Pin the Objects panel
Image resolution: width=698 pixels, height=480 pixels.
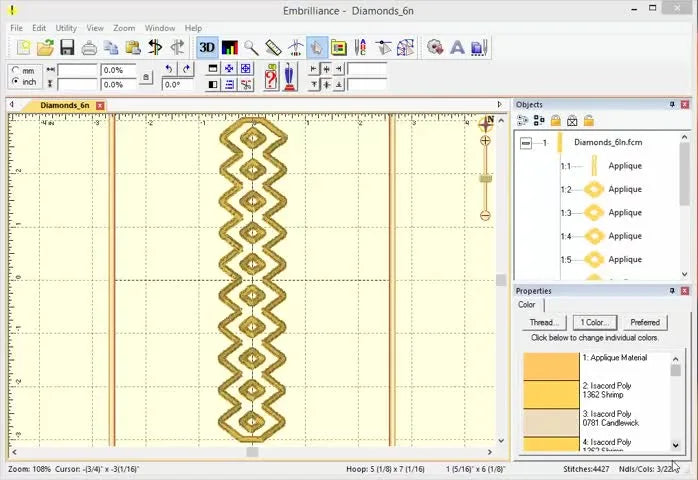coord(672,104)
